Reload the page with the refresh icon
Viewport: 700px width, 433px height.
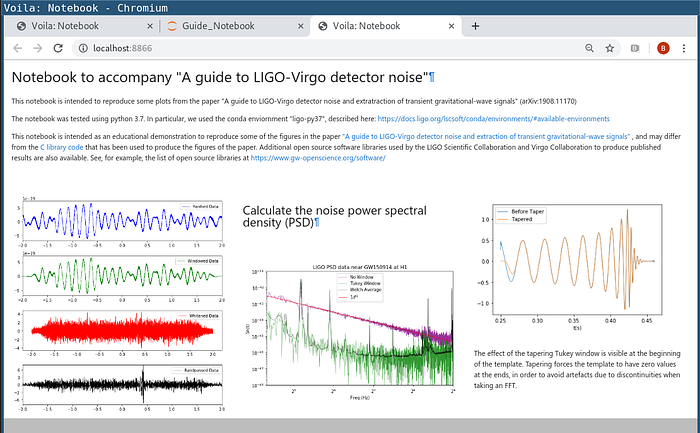point(58,48)
